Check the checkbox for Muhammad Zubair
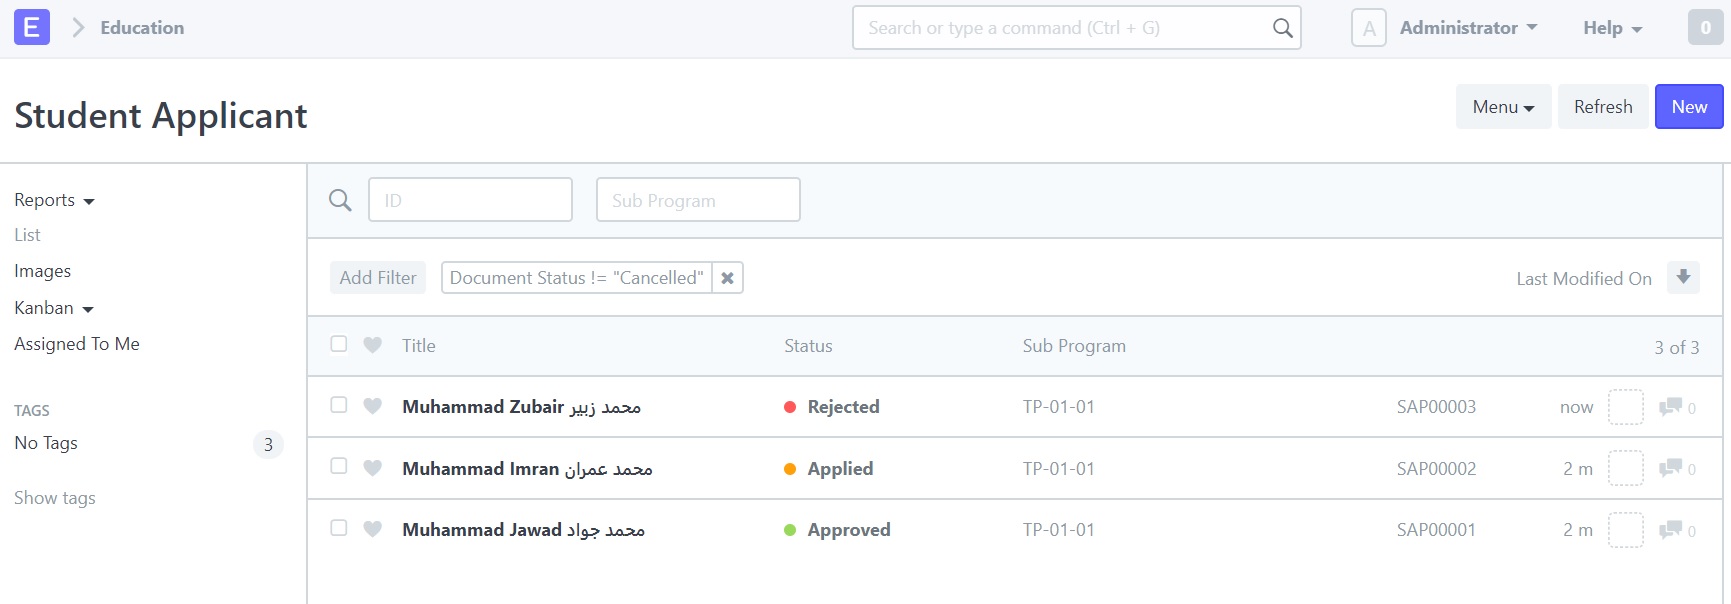The image size is (1731, 604). tap(338, 407)
